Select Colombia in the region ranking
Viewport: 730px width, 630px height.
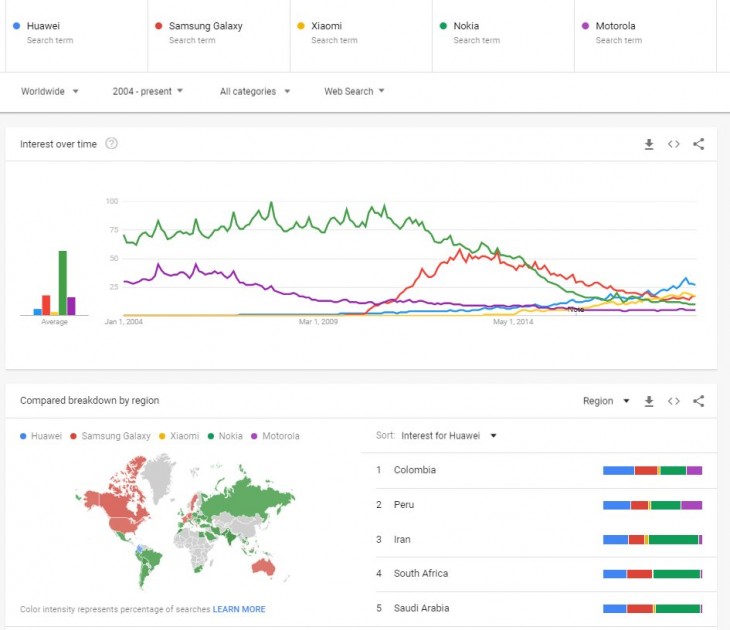pyautogui.click(x=546, y=470)
